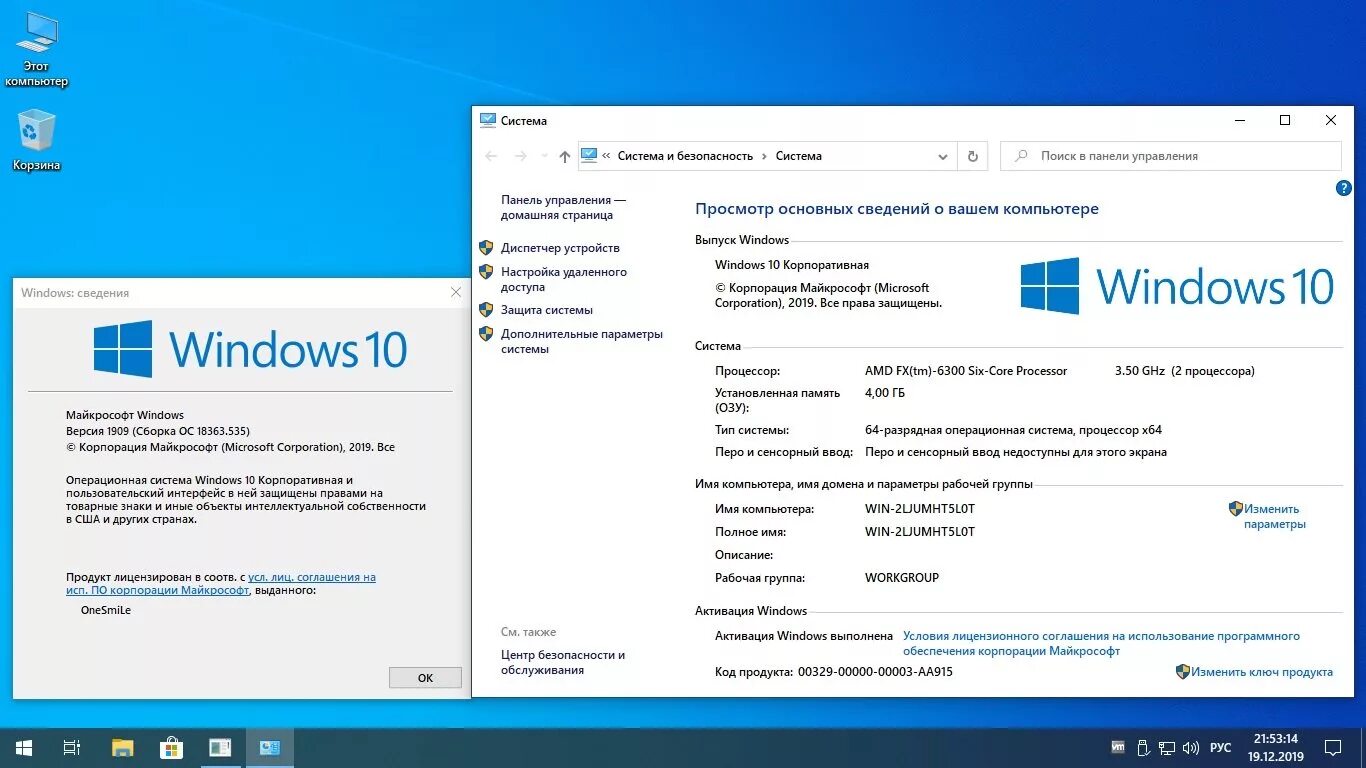Select Система и безопасность breadcrumb
This screenshot has width=1366, height=768.
pyautogui.click(x=685, y=156)
